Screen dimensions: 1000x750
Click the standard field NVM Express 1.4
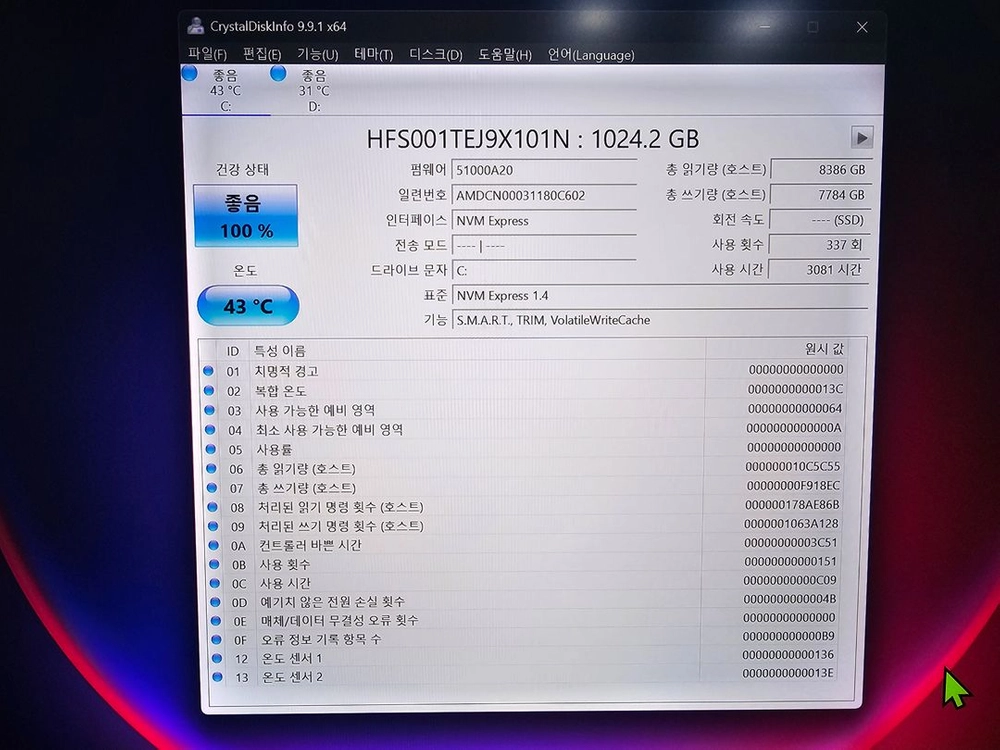pyautogui.click(x=660, y=295)
